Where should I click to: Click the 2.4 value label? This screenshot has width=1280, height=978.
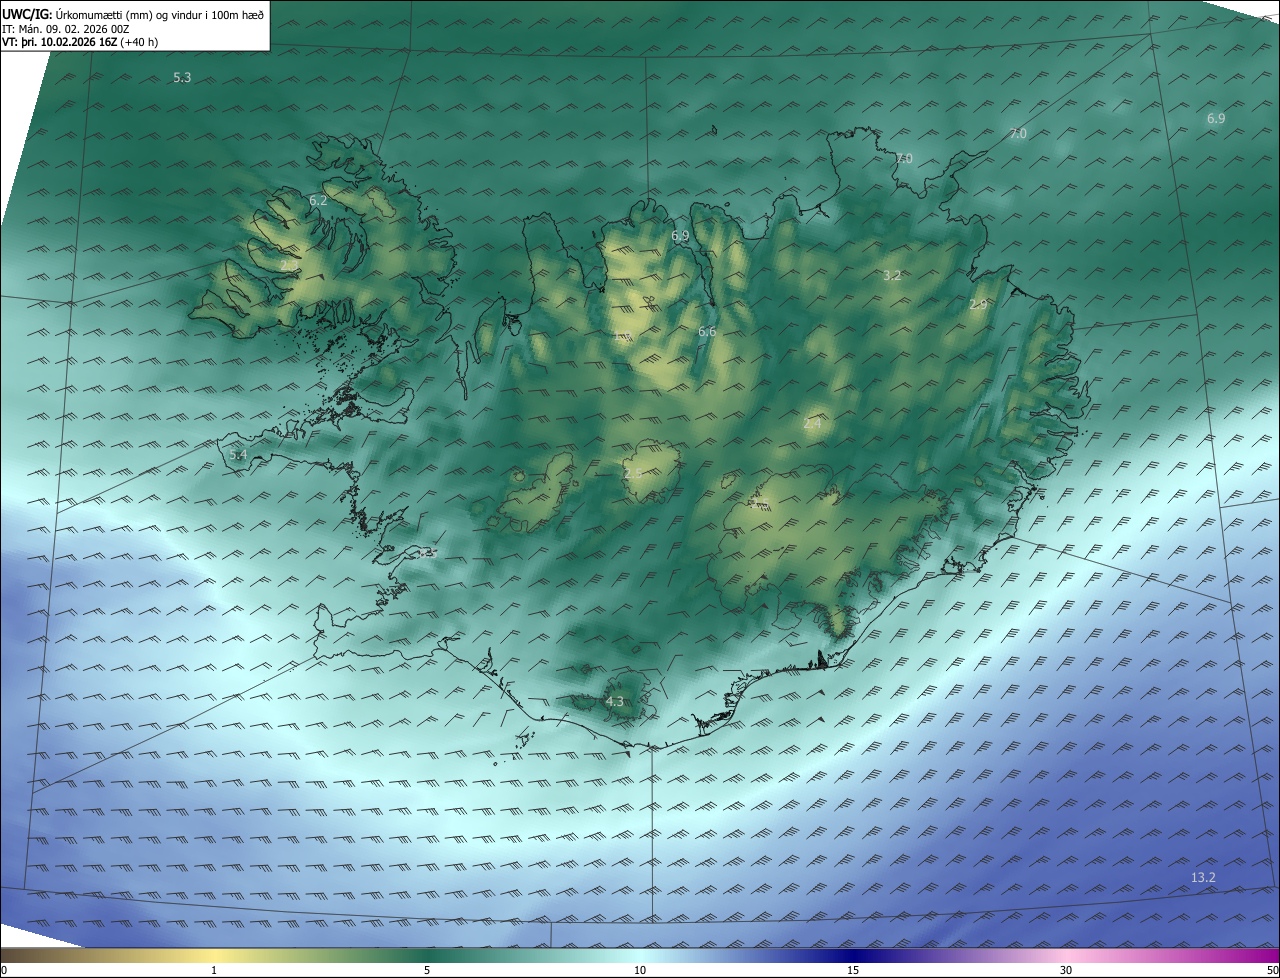pos(812,424)
